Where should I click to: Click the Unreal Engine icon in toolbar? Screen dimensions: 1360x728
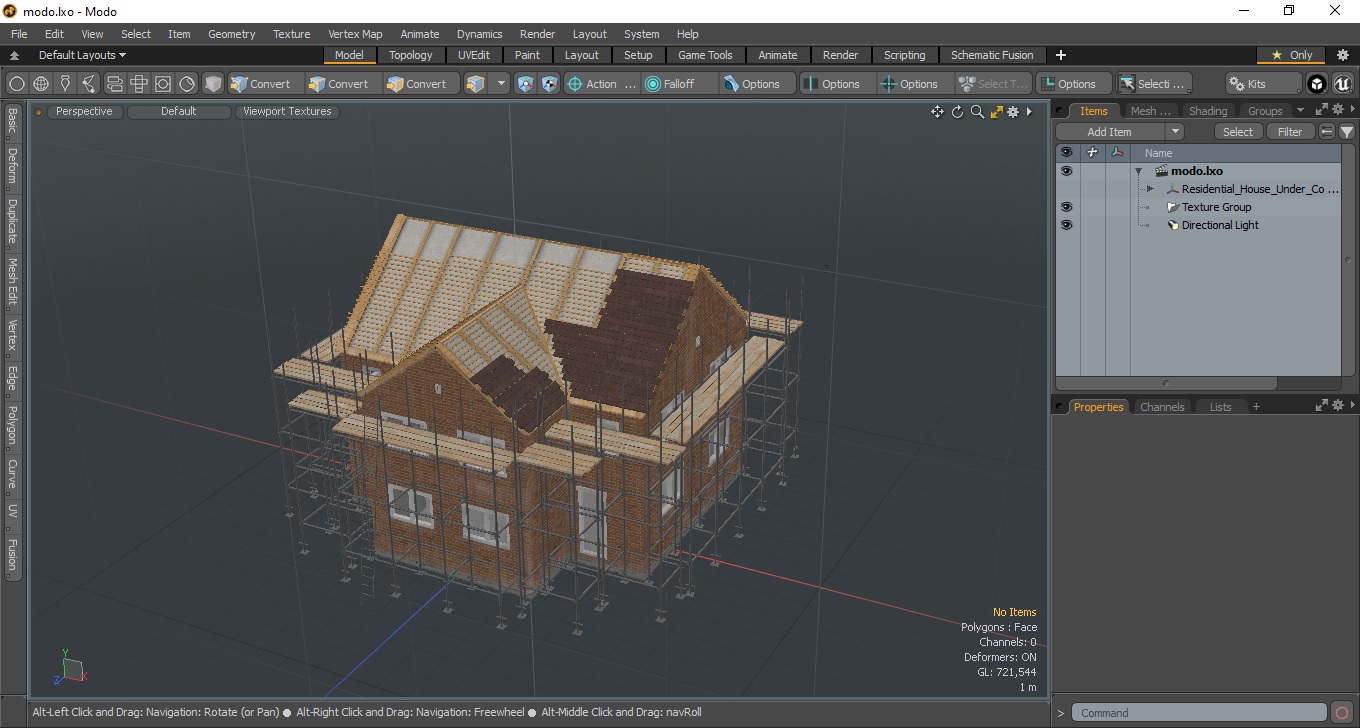[x=1342, y=84]
